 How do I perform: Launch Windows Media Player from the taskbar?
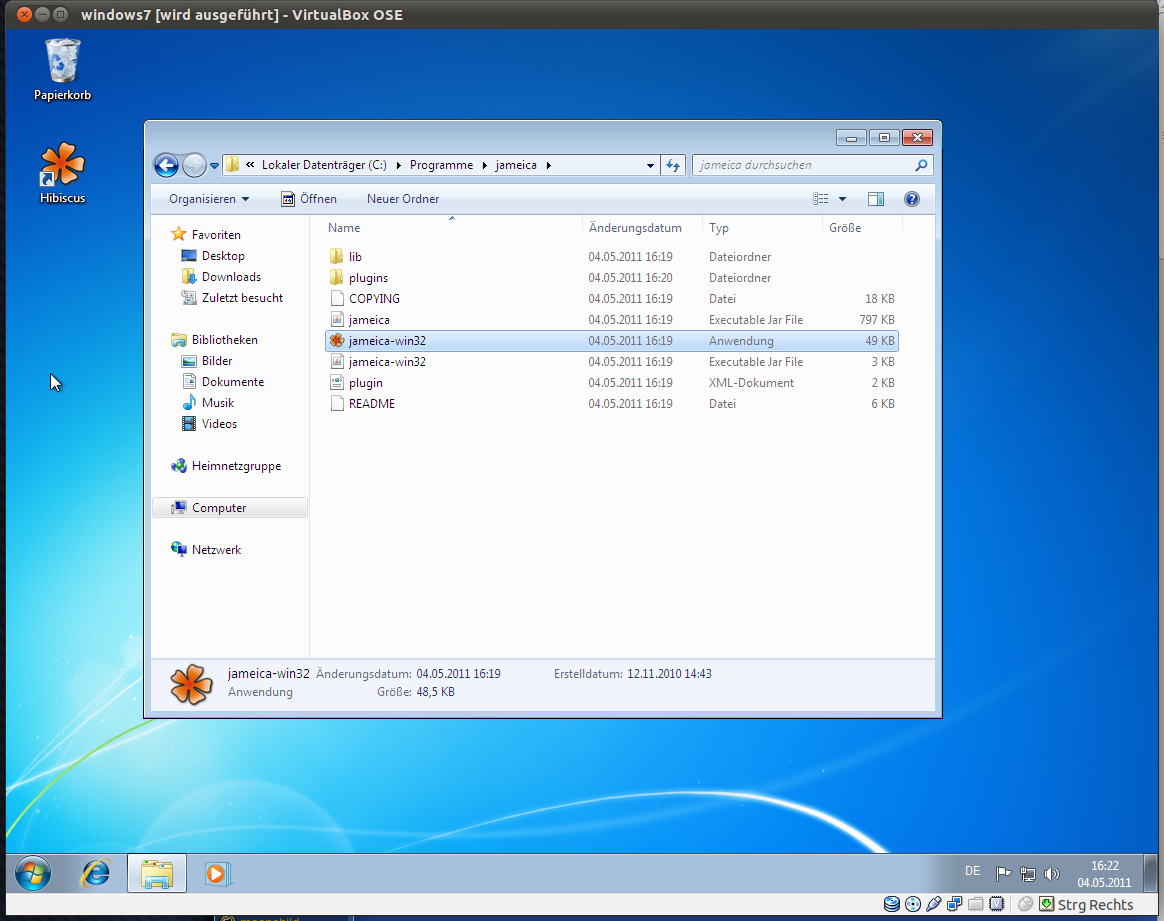(x=217, y=874)
